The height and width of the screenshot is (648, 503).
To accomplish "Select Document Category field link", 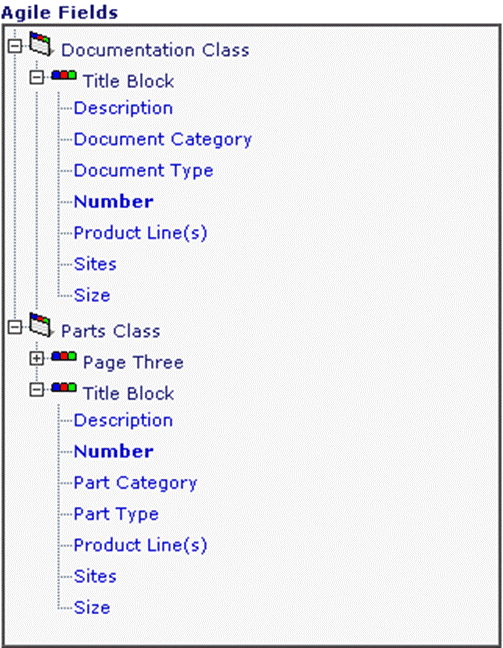I will pyautogui.click(x=162, y=140).
